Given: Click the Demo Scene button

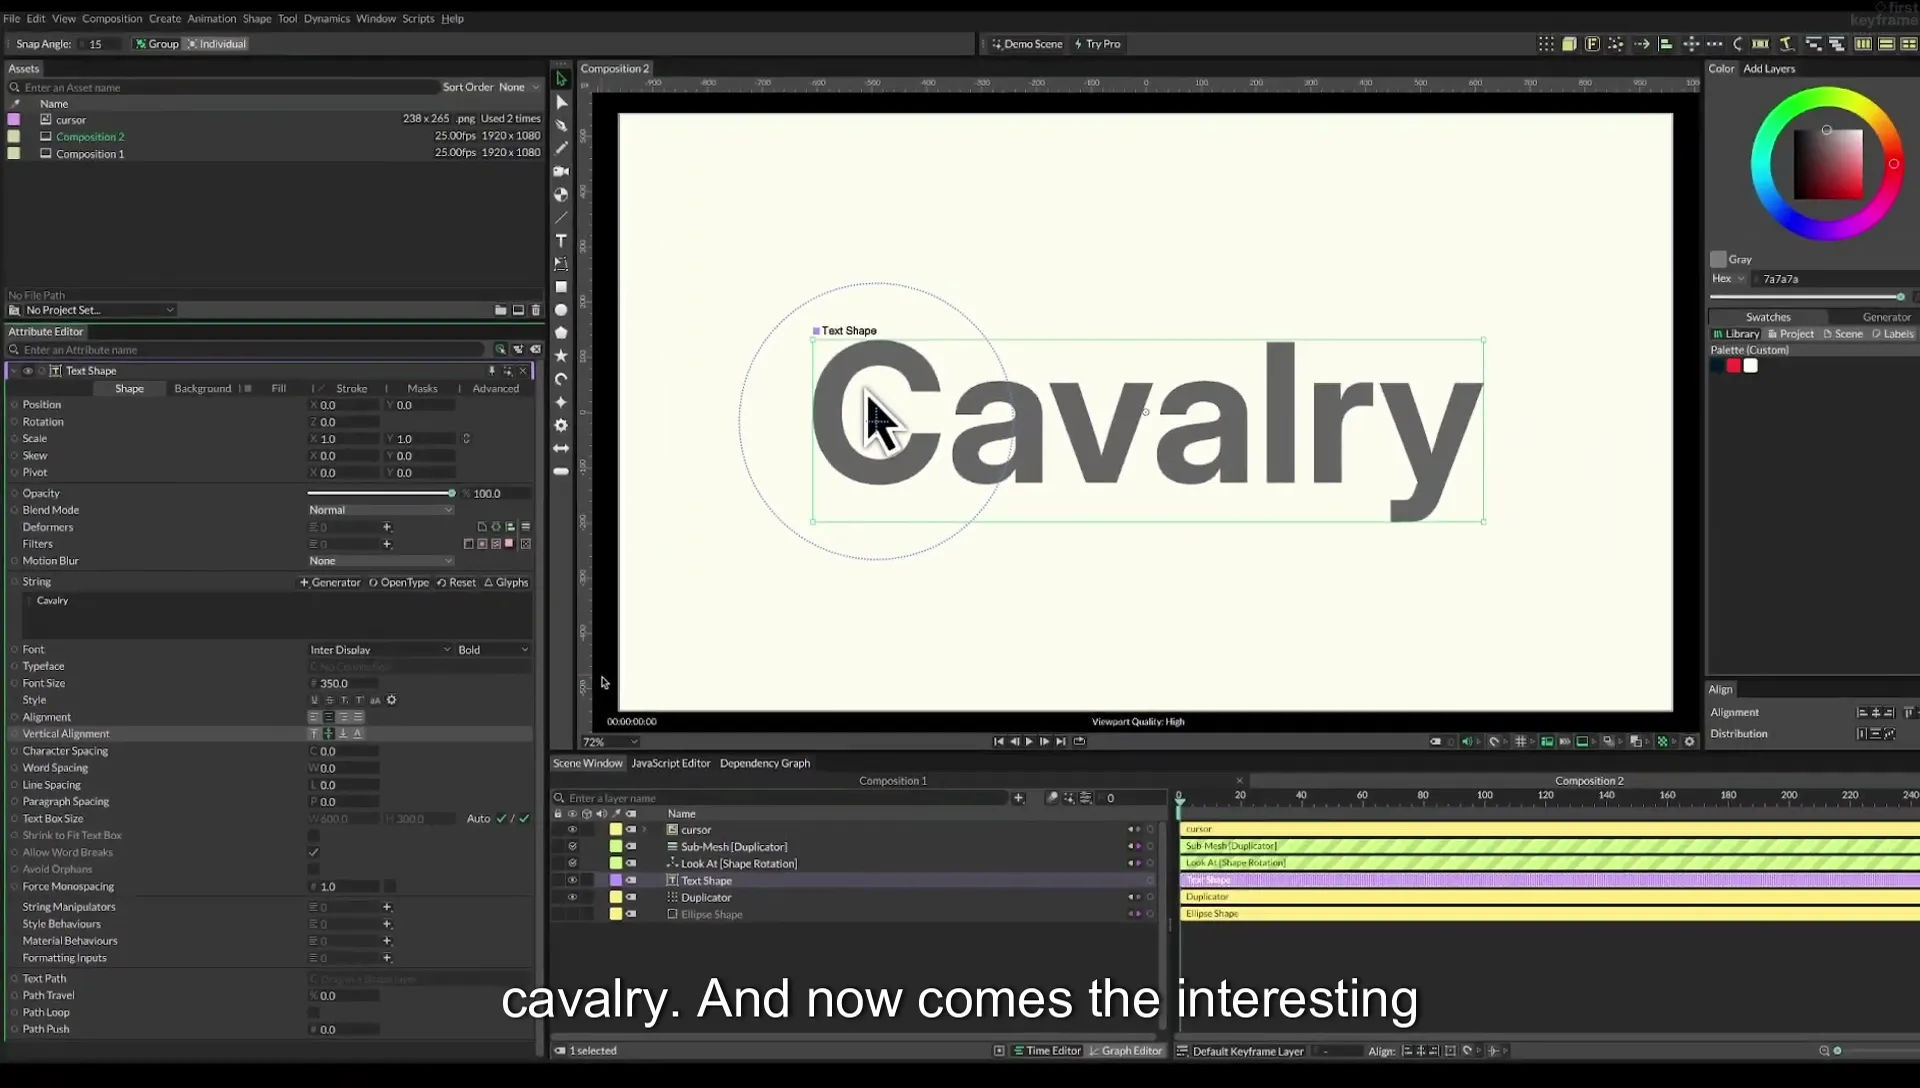Looking at the screenshot, I should coord(1027,44).
